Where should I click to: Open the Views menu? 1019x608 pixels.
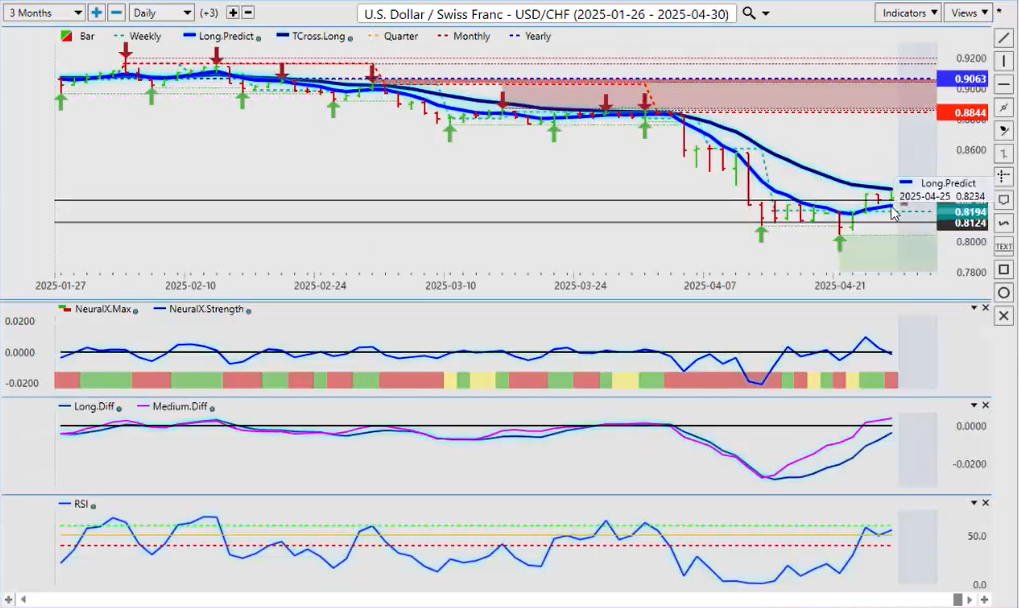969,13
